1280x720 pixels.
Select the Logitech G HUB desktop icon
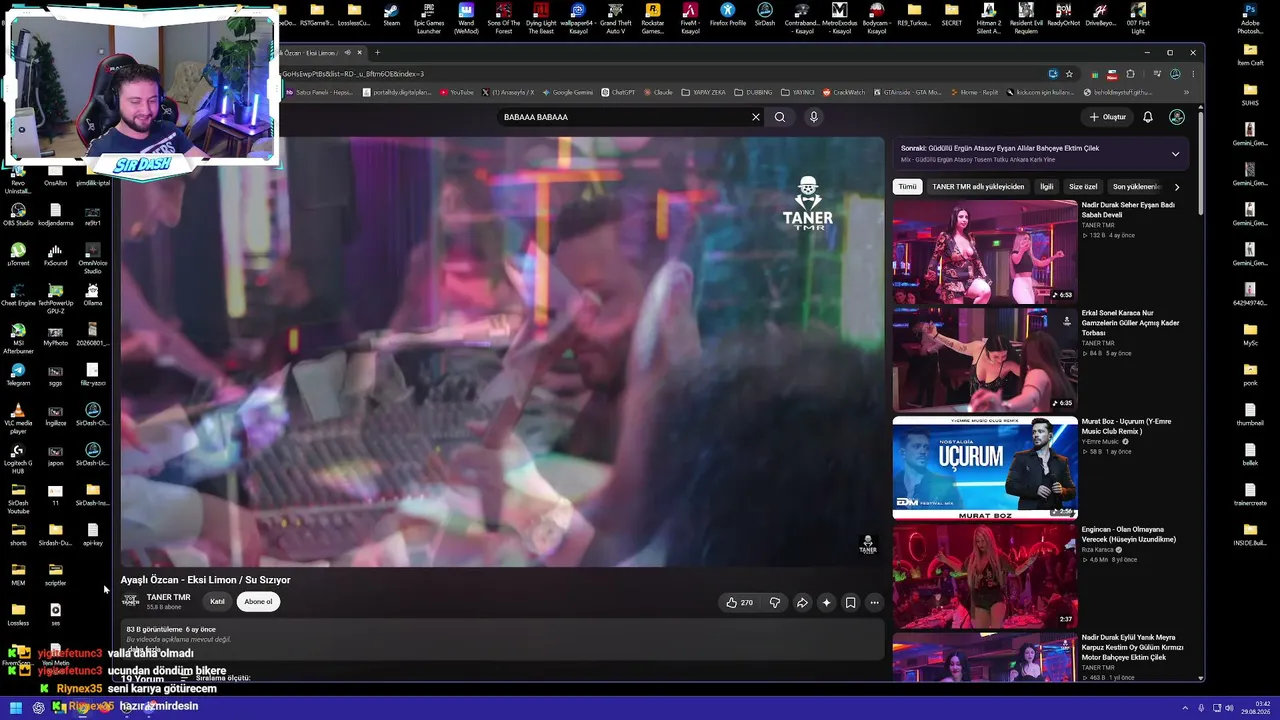[18, 459]
